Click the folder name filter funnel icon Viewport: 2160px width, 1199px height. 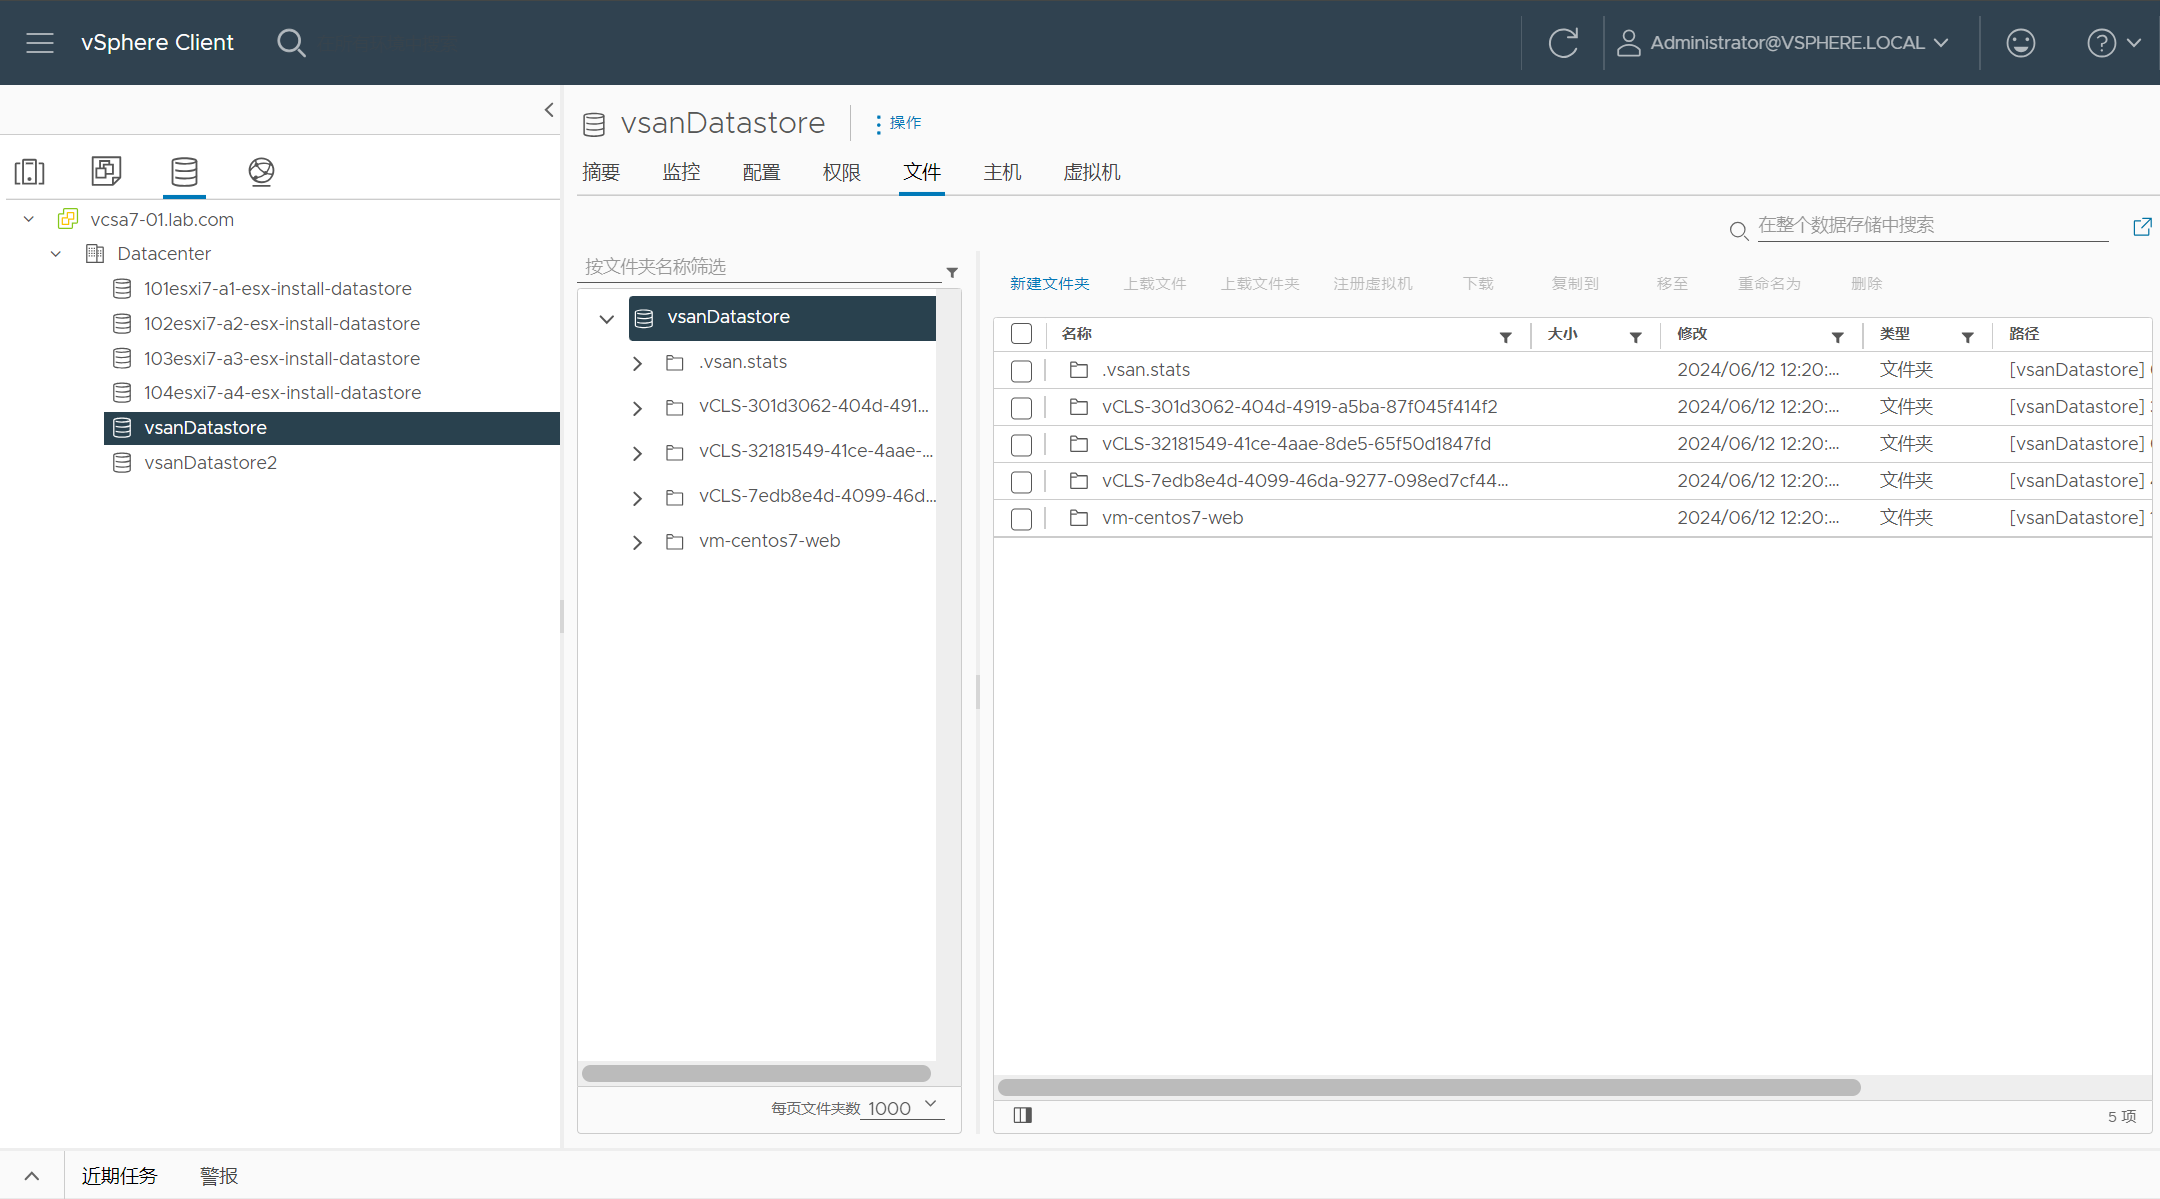pos(952,272)
